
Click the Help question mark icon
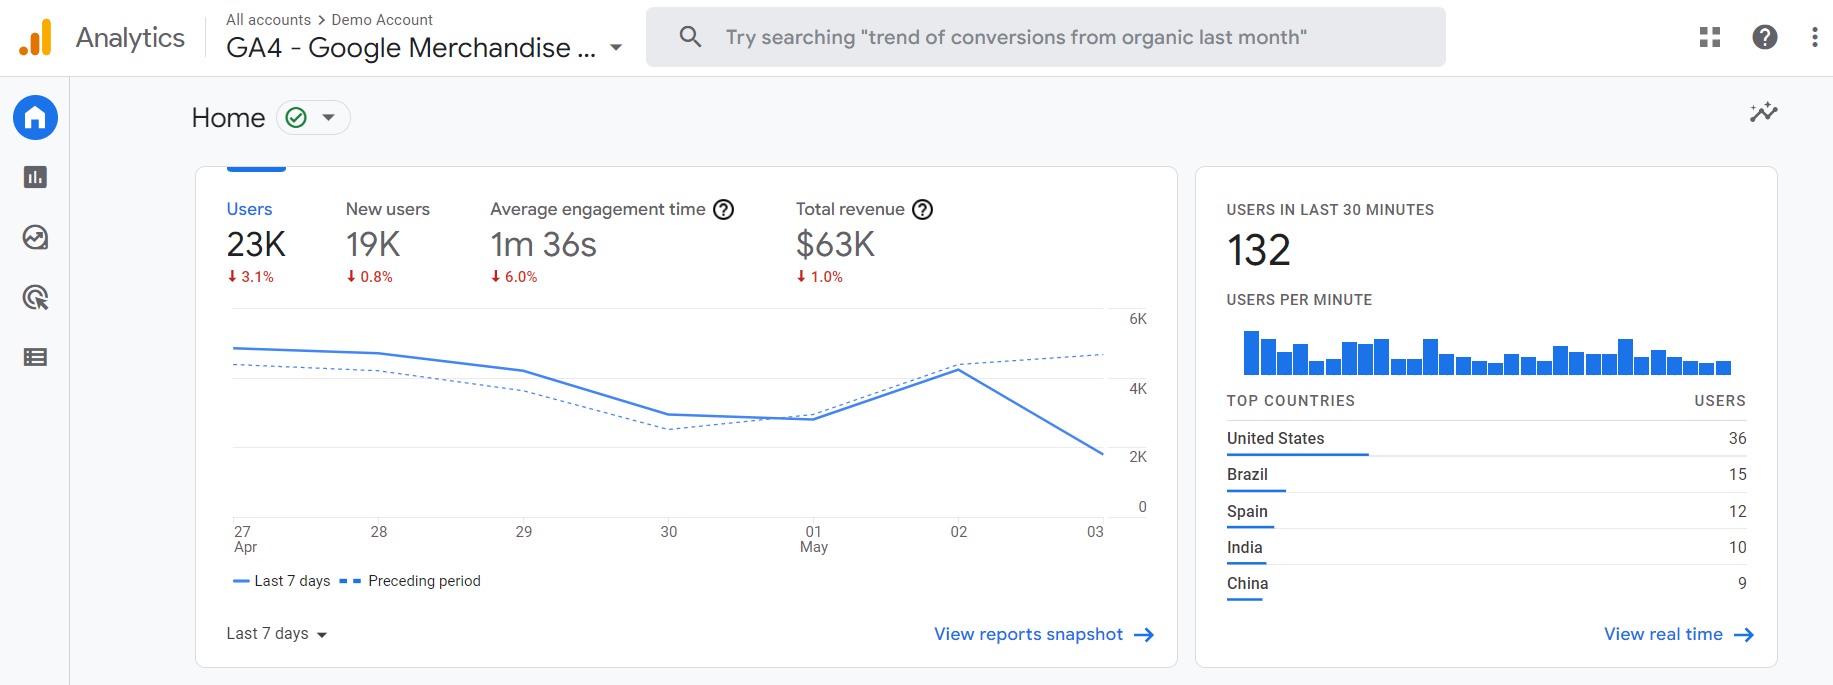coord(1764,37)
